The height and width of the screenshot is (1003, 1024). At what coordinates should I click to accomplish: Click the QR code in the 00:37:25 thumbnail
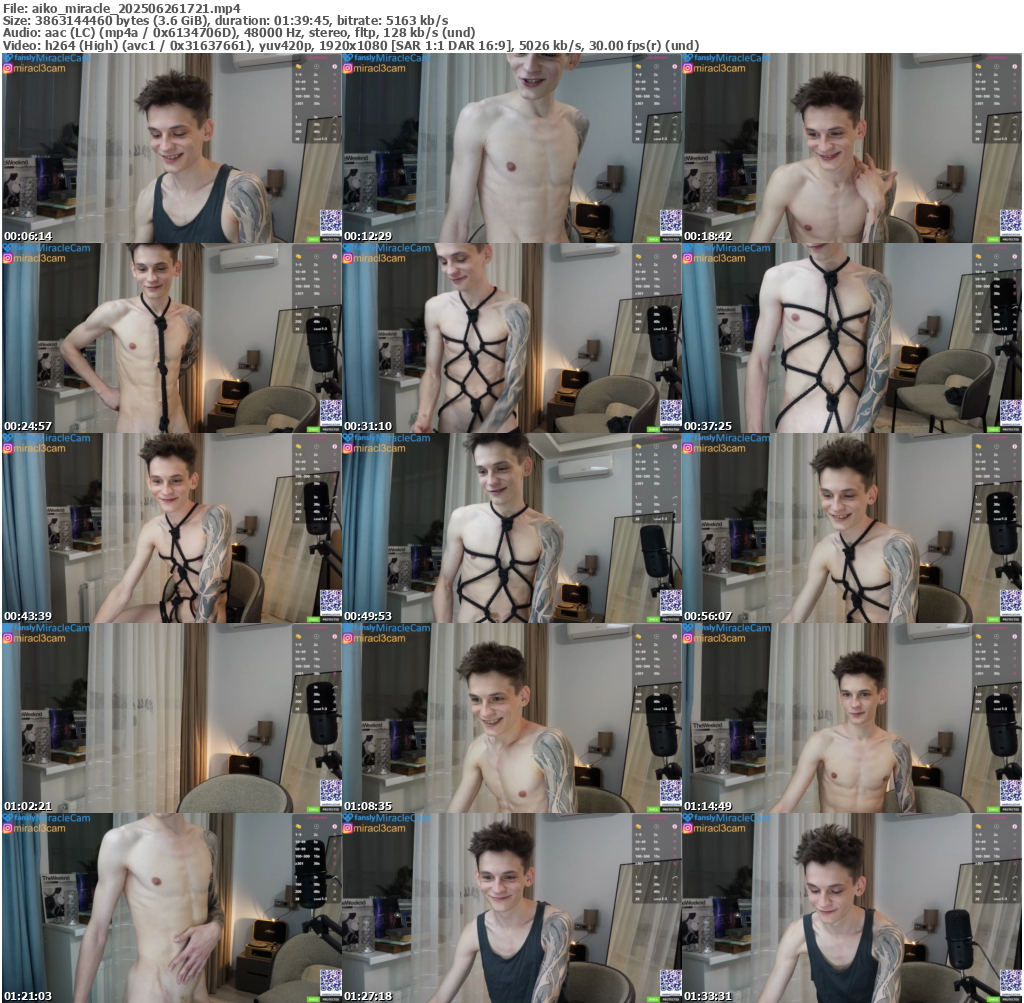[x=1010, y=411]
